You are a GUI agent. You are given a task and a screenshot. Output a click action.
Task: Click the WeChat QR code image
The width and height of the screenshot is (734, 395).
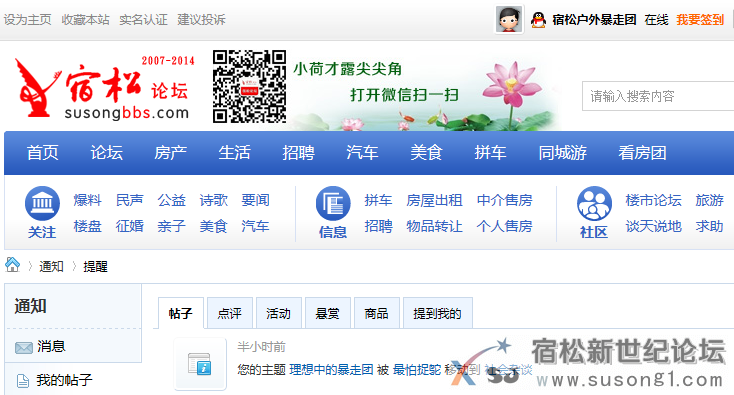(x=249, y=86)
